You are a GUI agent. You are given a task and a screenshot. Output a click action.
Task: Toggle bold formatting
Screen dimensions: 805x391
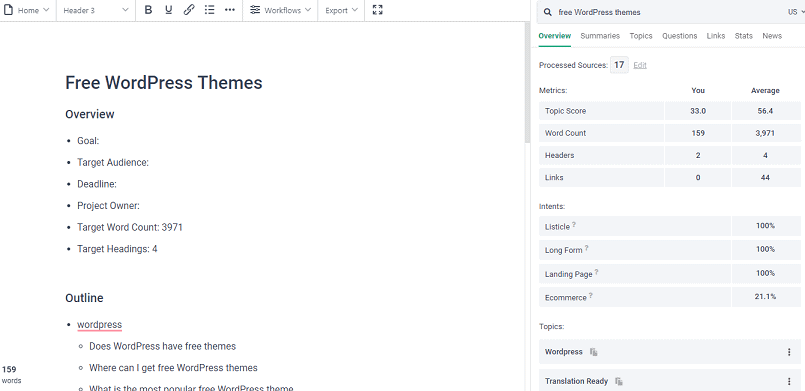[x=148, y=10]
